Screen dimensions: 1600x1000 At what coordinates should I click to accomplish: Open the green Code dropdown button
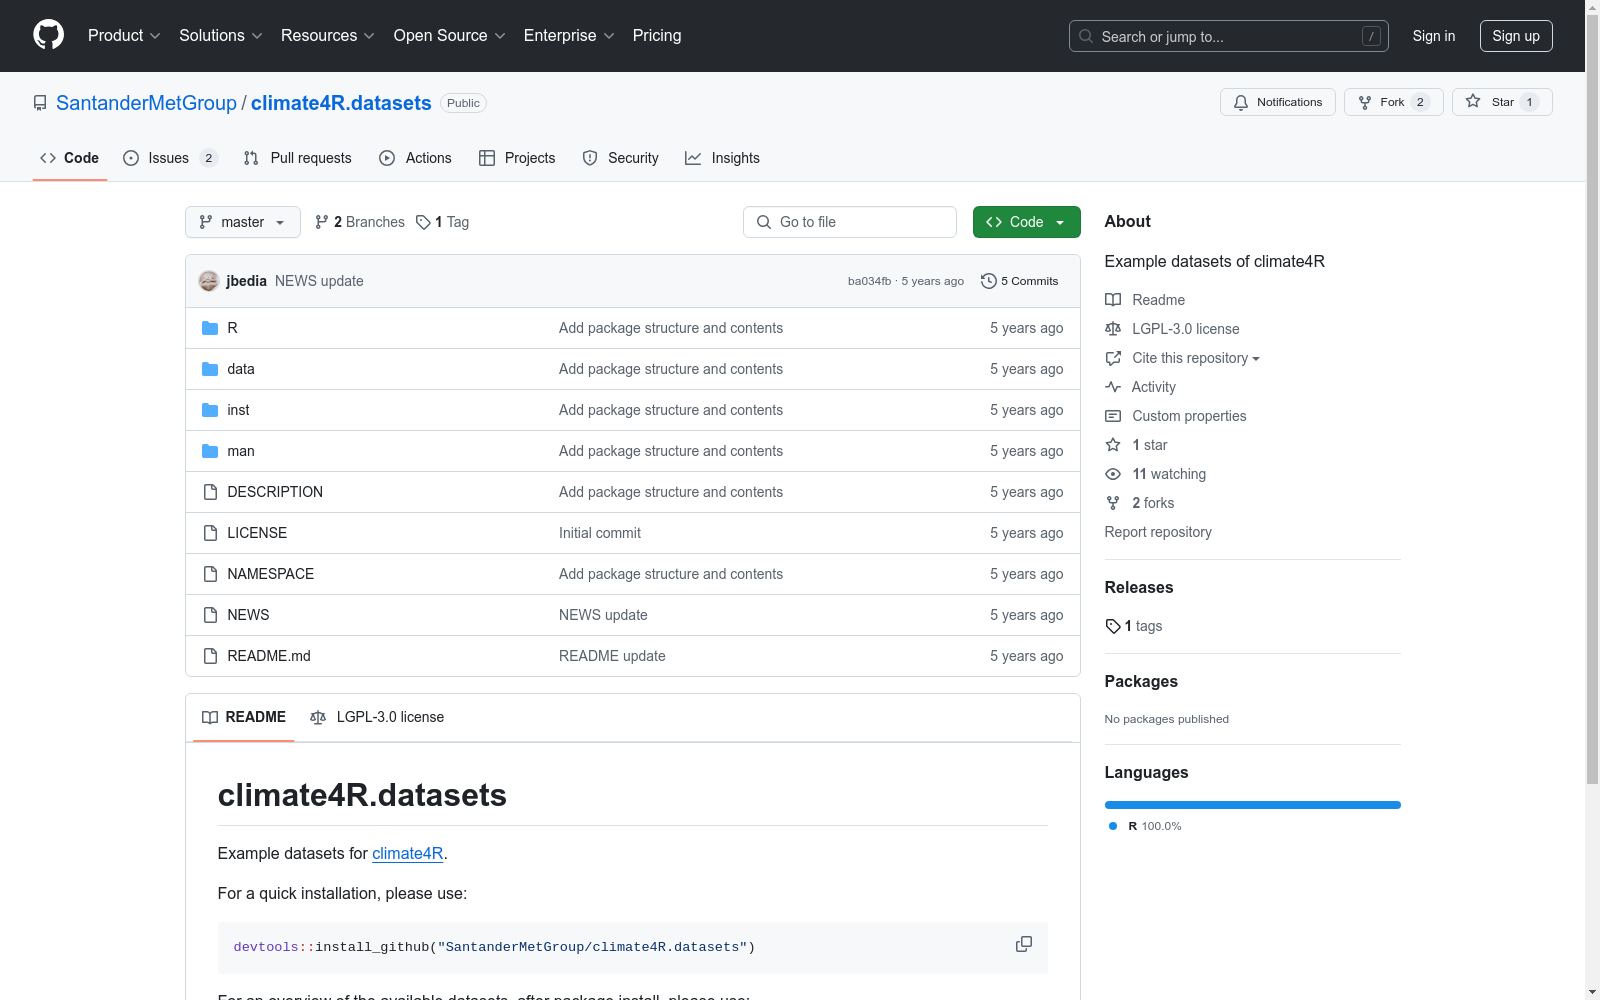click(1026, 222)
